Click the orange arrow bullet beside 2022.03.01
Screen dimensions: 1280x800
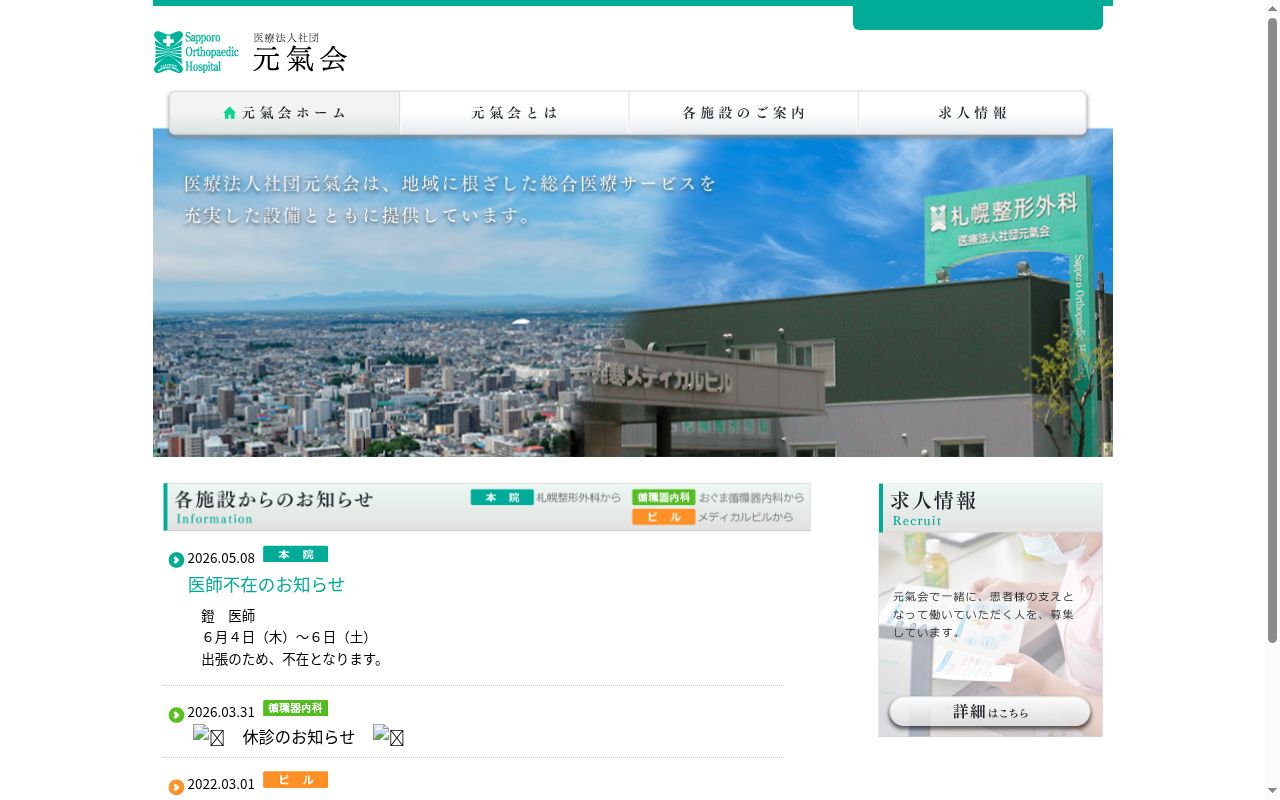pyautogui.click(x=176, y=786)
